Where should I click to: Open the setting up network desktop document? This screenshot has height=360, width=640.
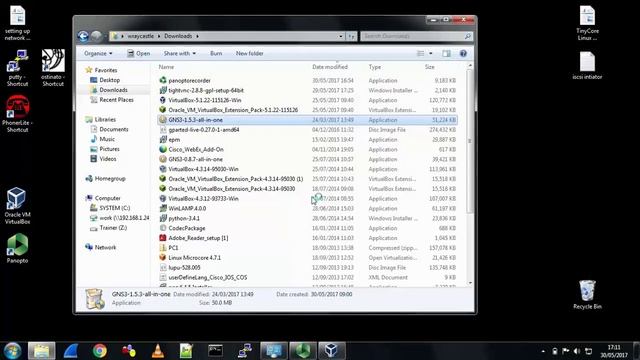pos(17,22)
